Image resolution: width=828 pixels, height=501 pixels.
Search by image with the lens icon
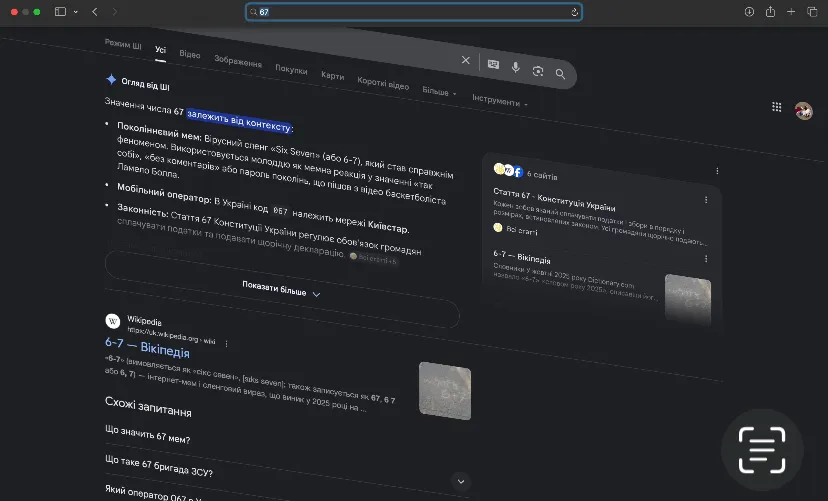538,71
